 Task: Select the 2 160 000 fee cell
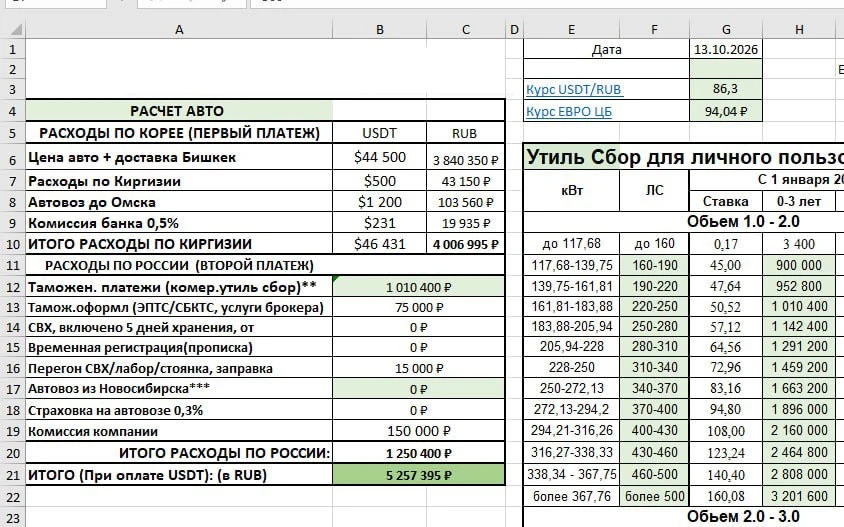tap(799, 431)
